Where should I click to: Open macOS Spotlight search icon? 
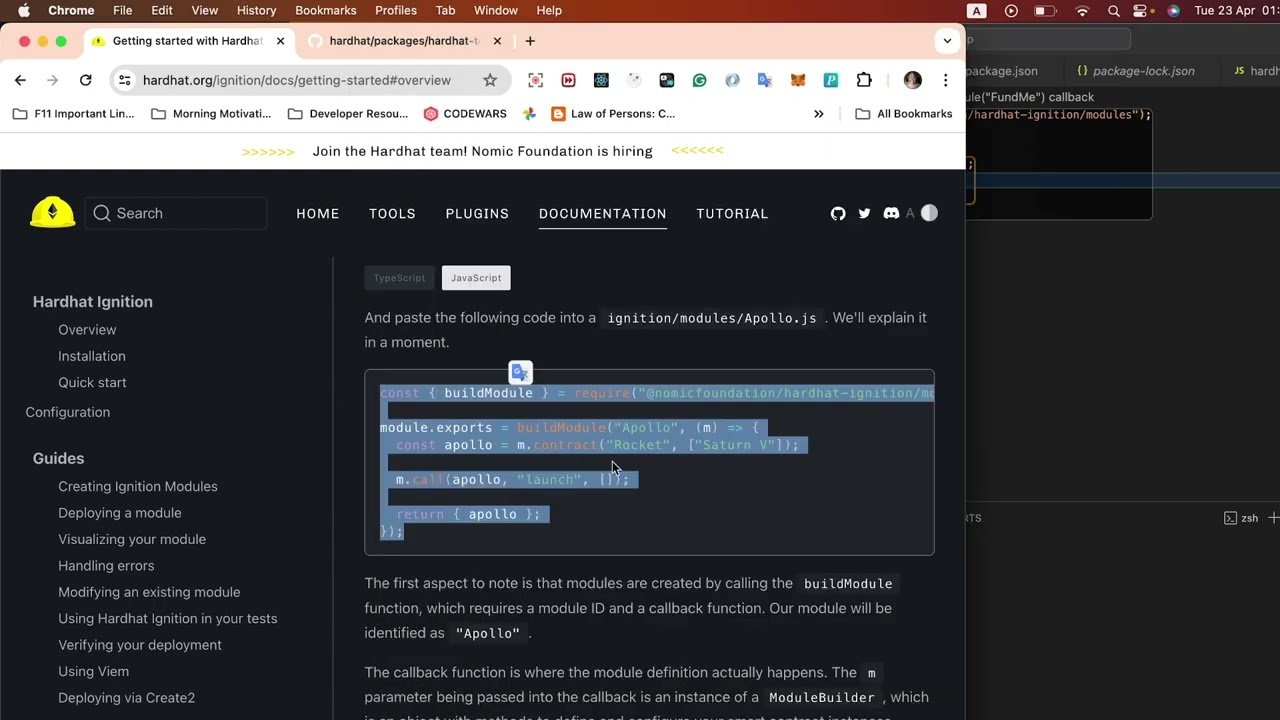coord(1114,11)
